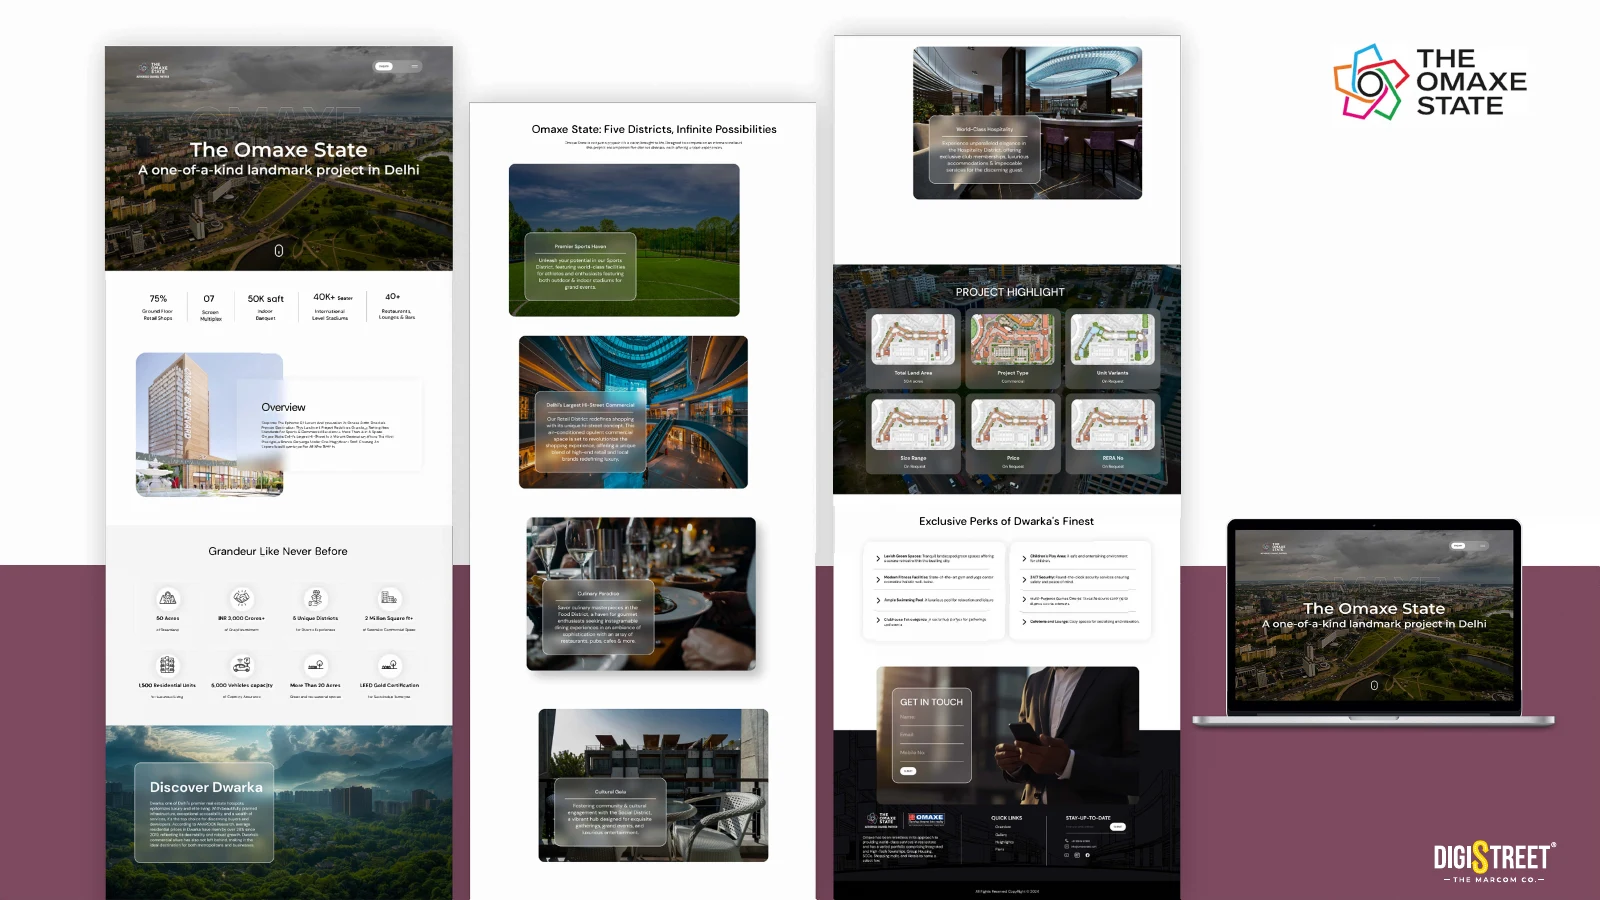This screenshot has width=1600, height=900.
Task: Click the Stay-Up-To-Date submit button
Action: coord(1118,827)
